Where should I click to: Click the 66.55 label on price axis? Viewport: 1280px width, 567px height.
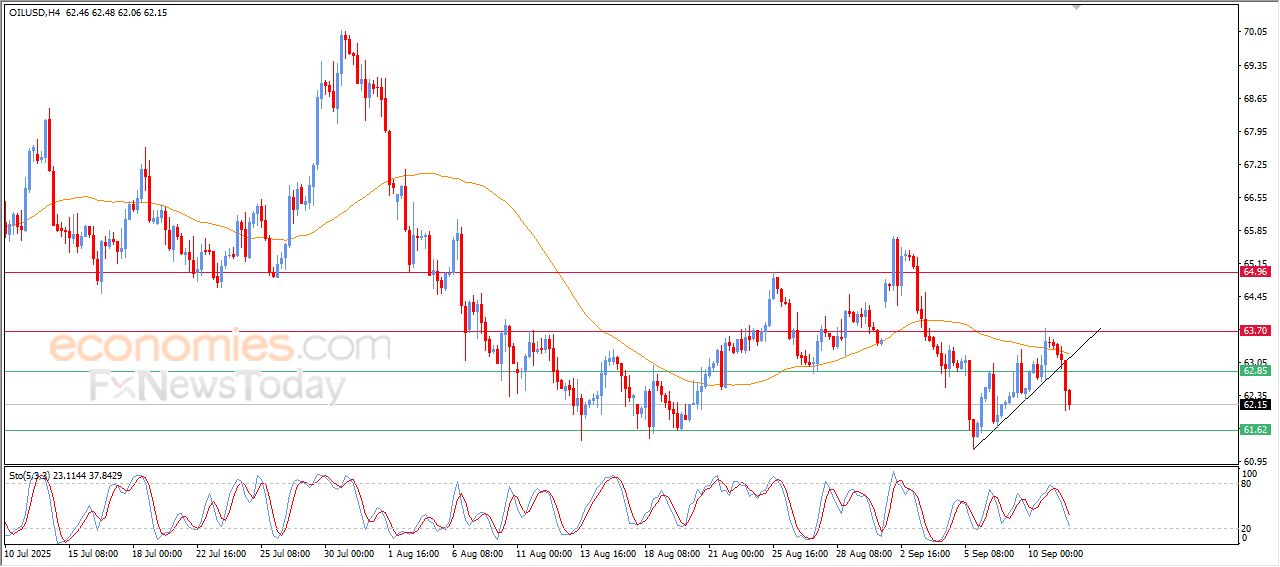tap(1255, 198)
